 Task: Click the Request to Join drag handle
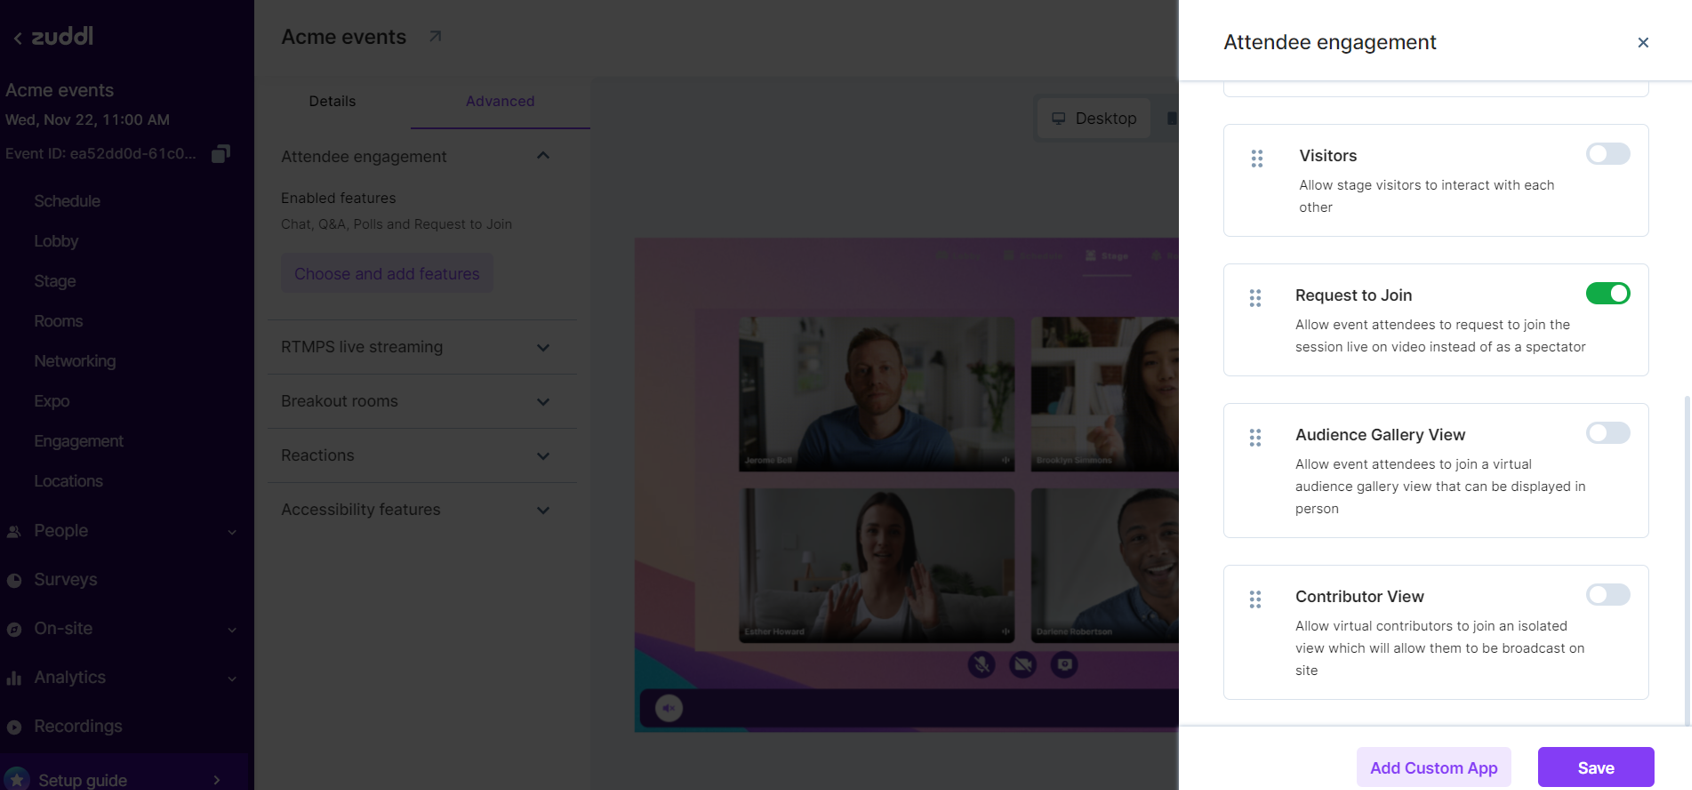[x=1255, y=298]
